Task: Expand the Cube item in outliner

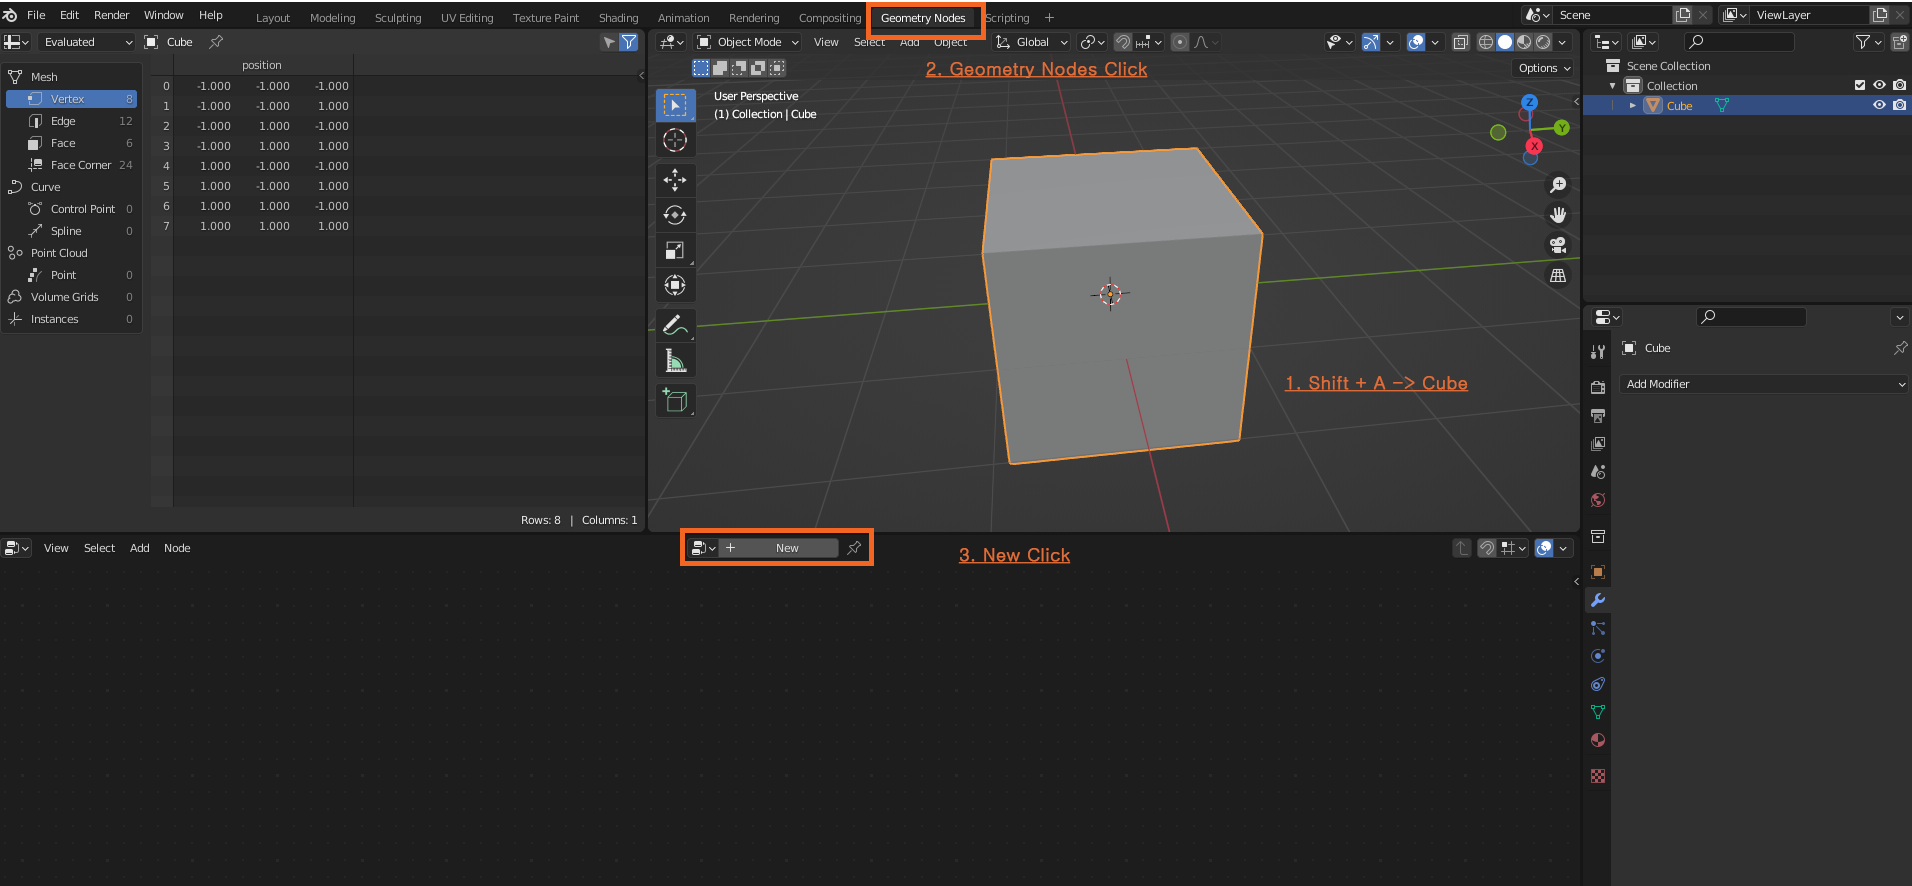Action: 1633,105
